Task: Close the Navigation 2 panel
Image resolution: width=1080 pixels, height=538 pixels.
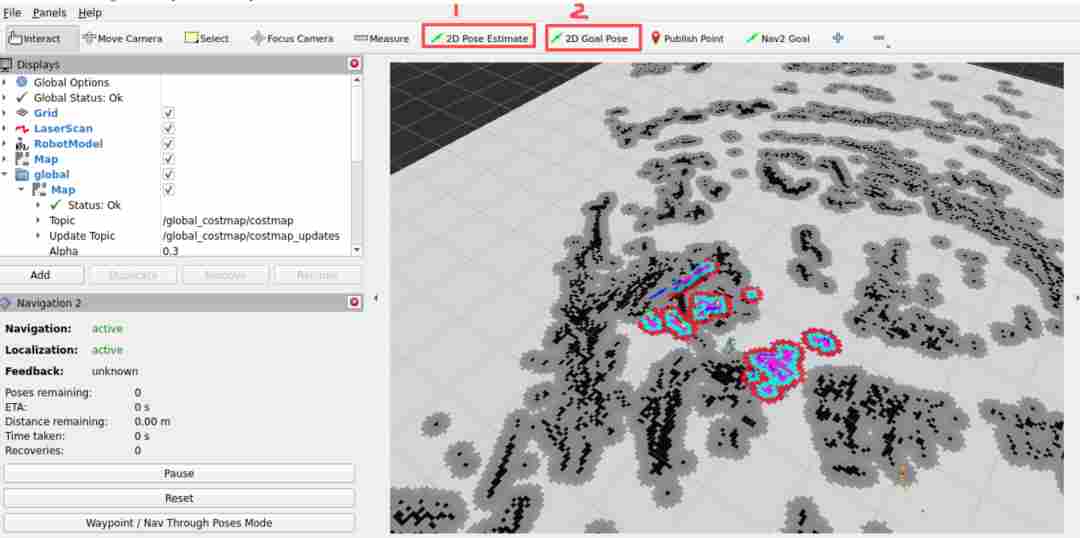Action: pyautogui.click(x=355, y=302)
